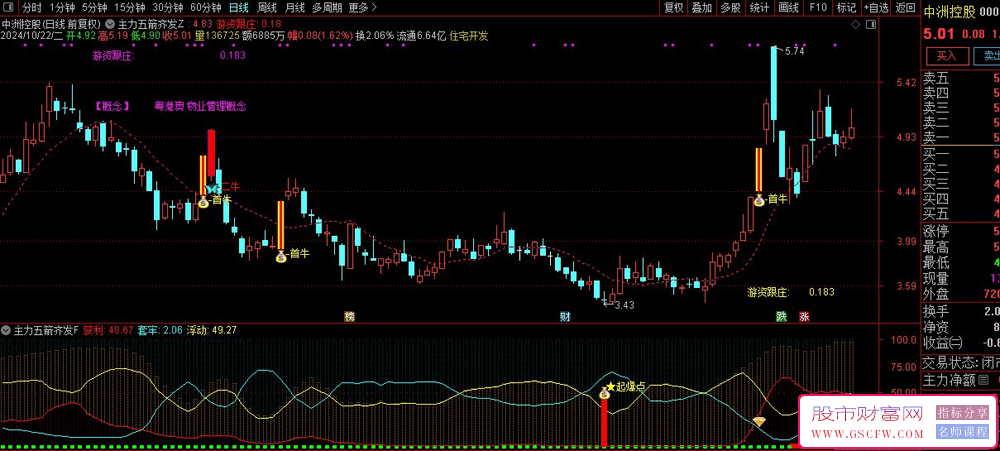1000x451 pixels.
Task: Click the 叠加 overlay button
Action: [x=702, y=8]
